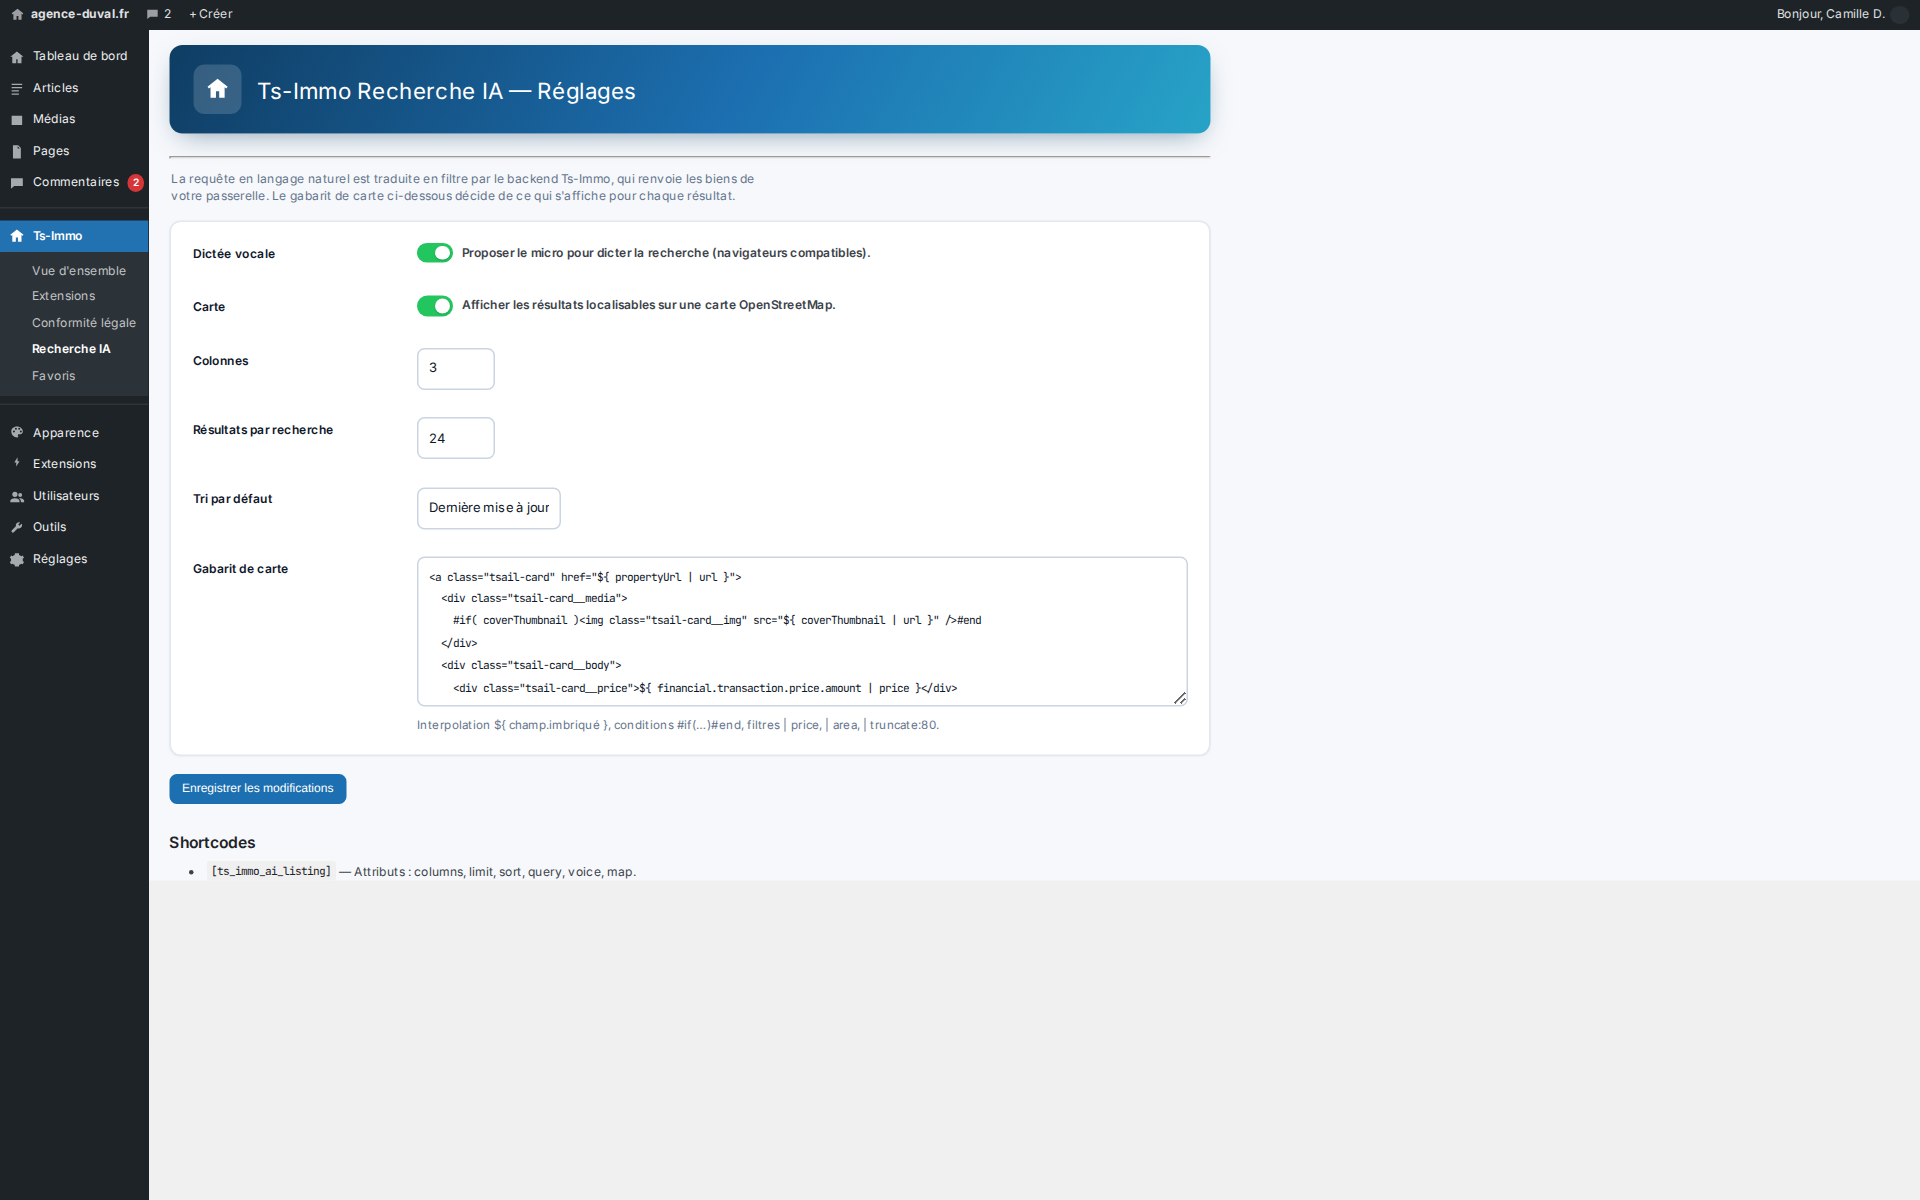
Task: Click the house logo in Réglages header
Action: click(217, 89)
